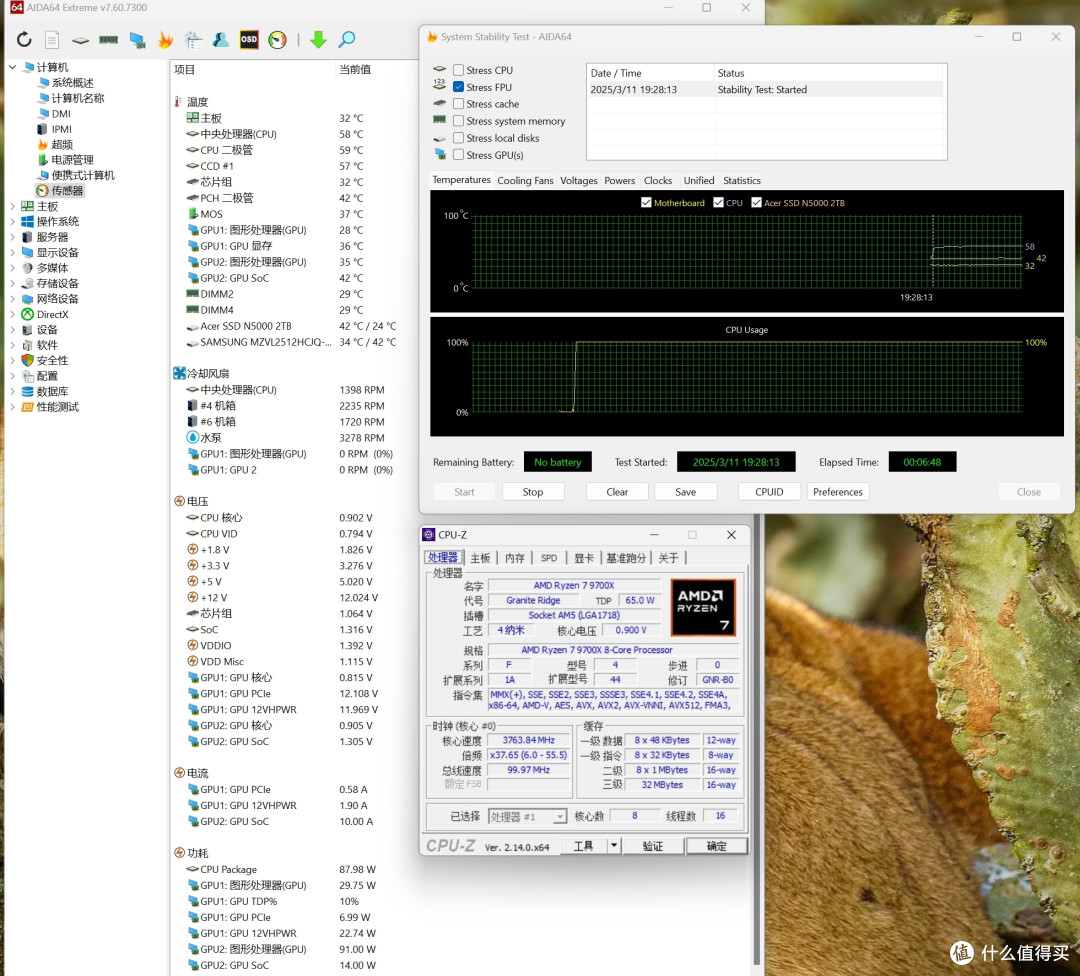Enable the Stress cache checkbox
Image resolution: width=1080 pixels, height=976 pixels.
[x=458, y=103]
